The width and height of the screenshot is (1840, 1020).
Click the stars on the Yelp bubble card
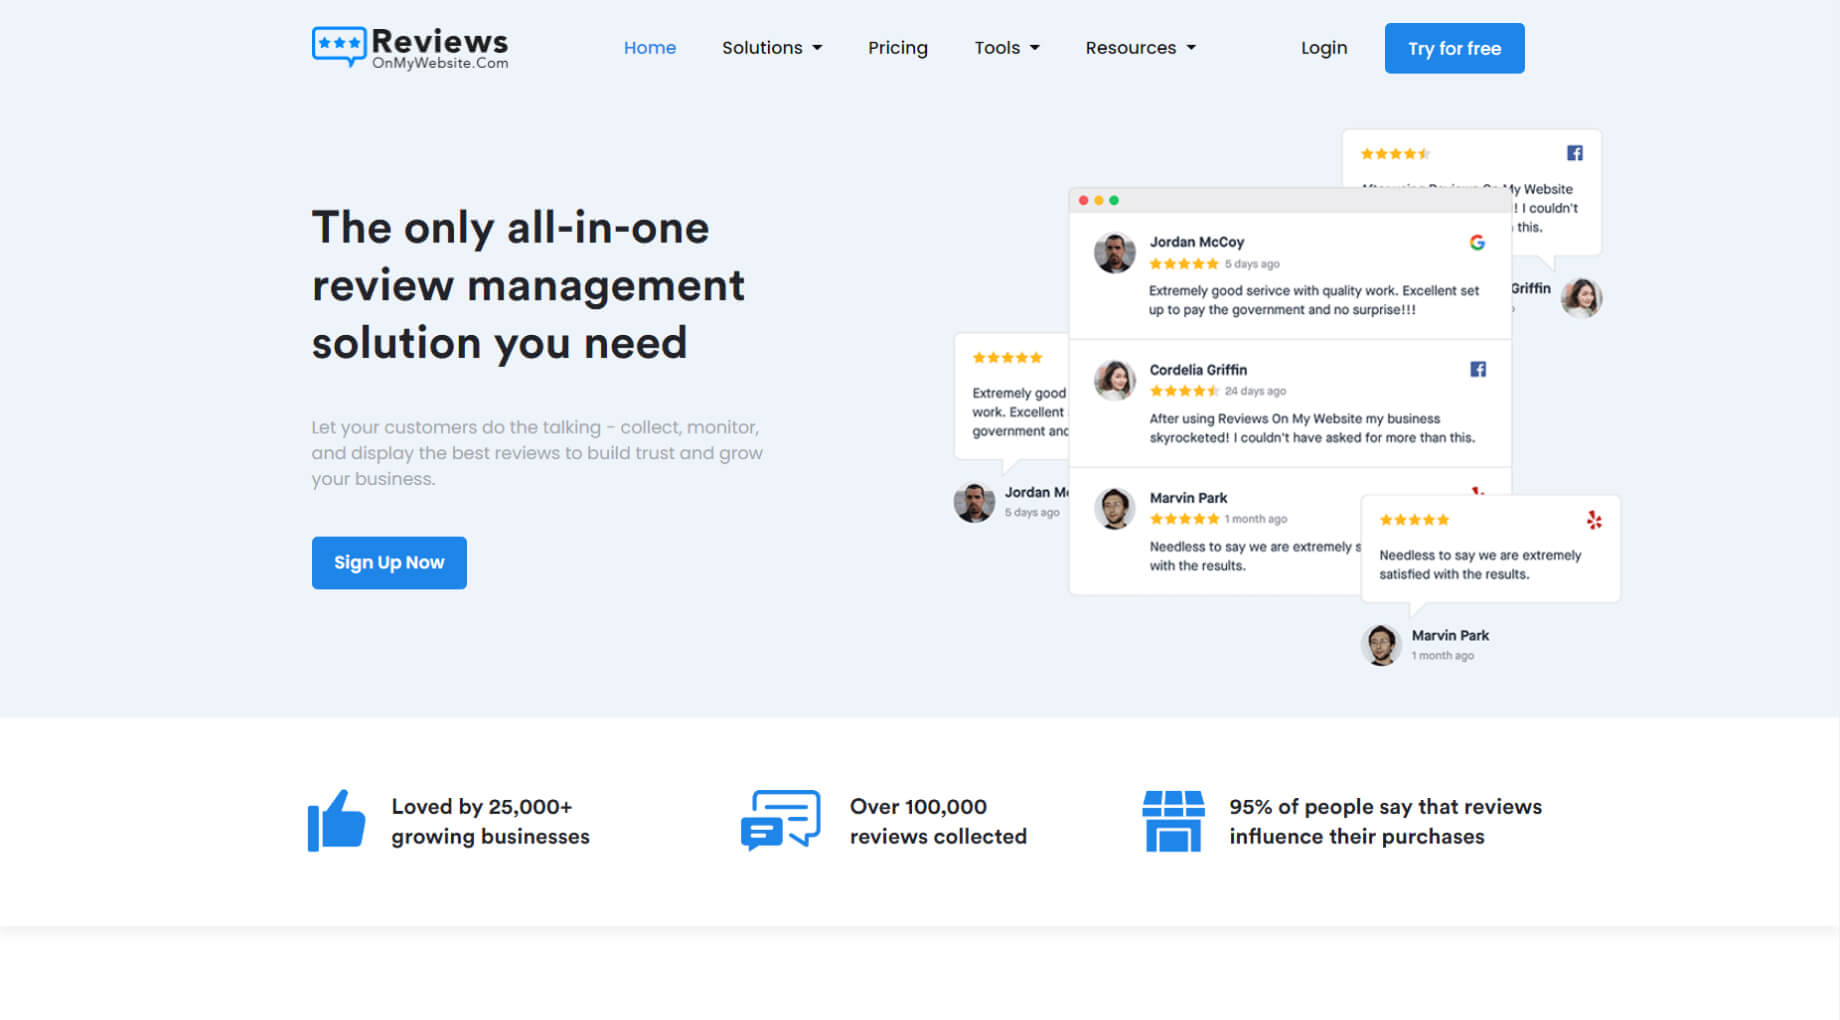click(1414, 520)
